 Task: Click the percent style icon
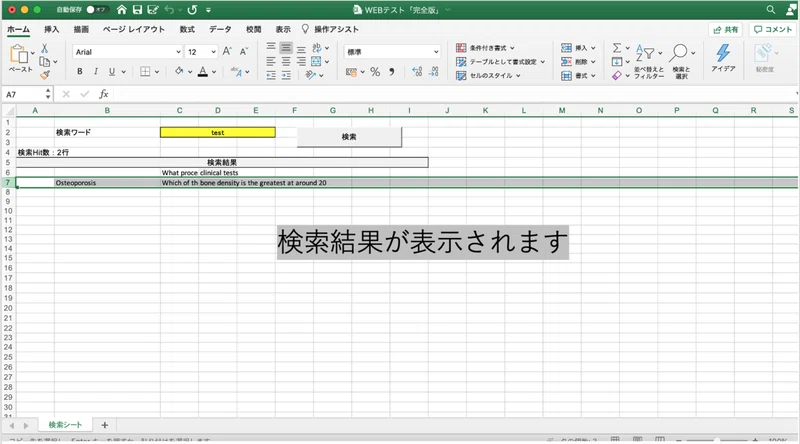(x=375, y=72)
